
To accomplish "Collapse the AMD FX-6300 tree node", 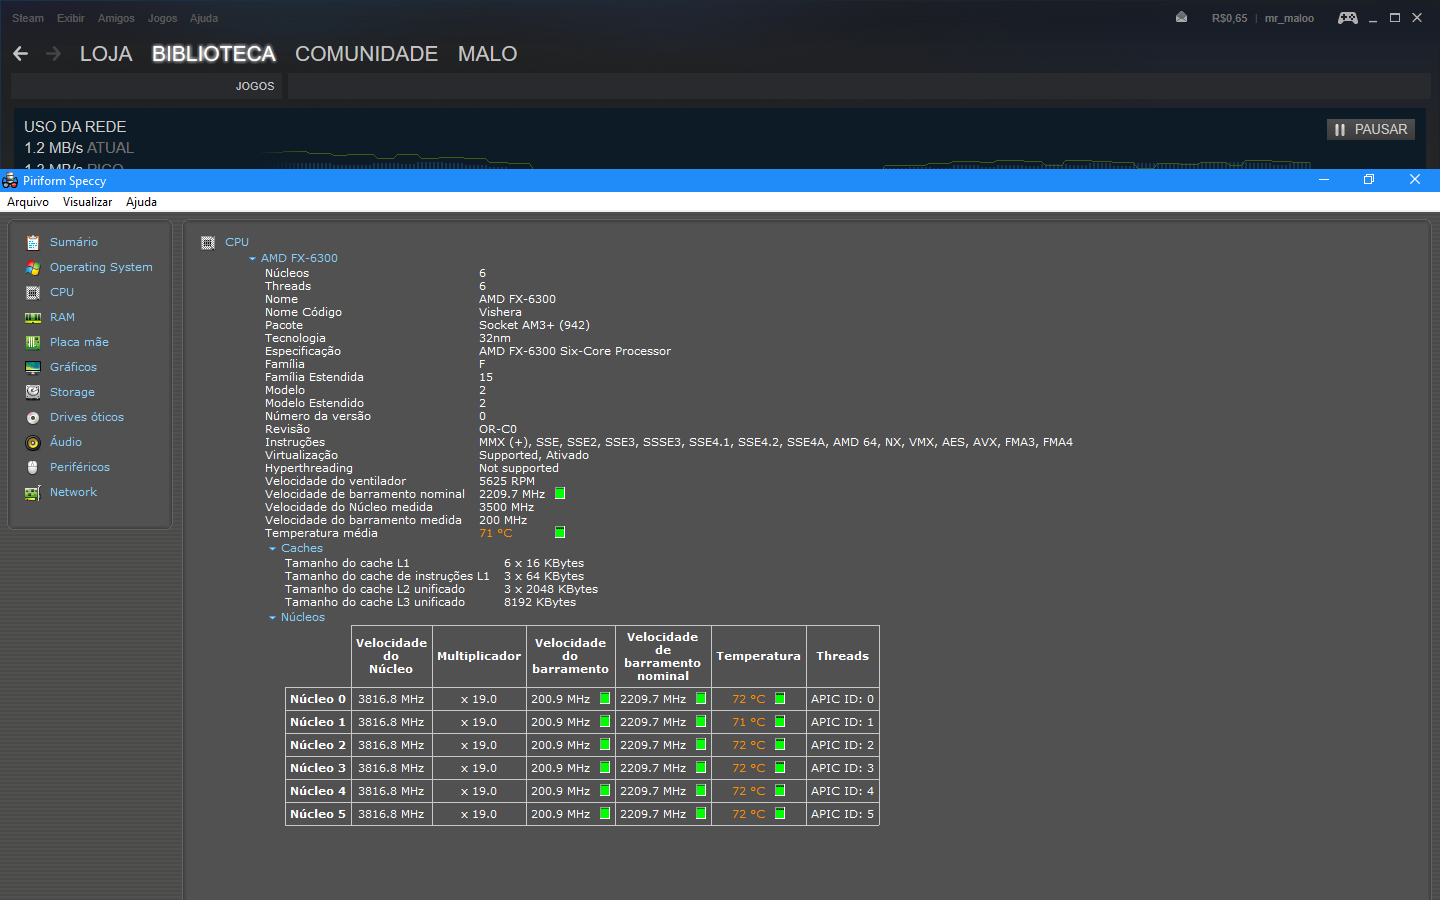I will click(x=253, y=259).
